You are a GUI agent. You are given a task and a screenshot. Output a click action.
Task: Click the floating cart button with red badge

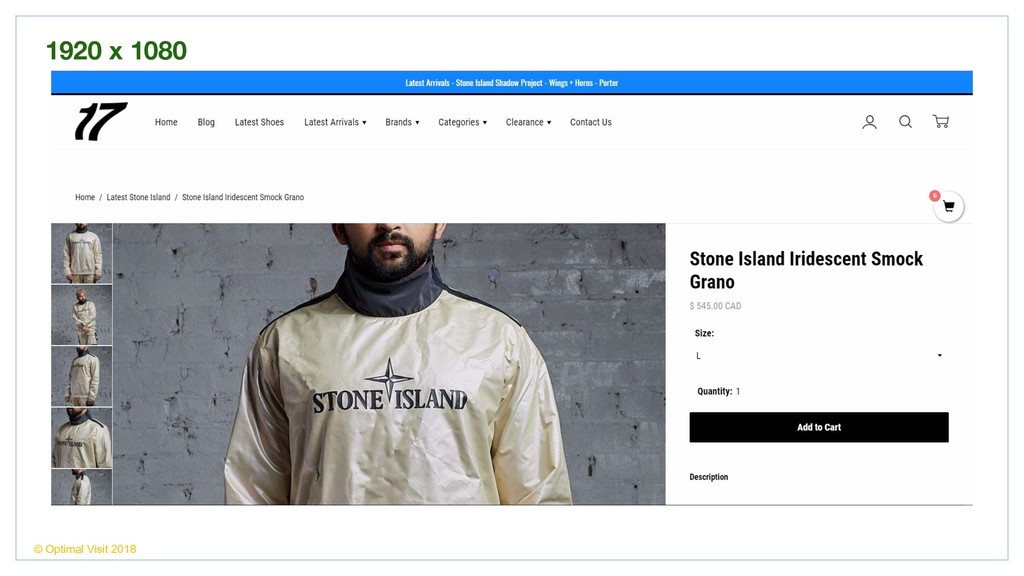(948, 207)
